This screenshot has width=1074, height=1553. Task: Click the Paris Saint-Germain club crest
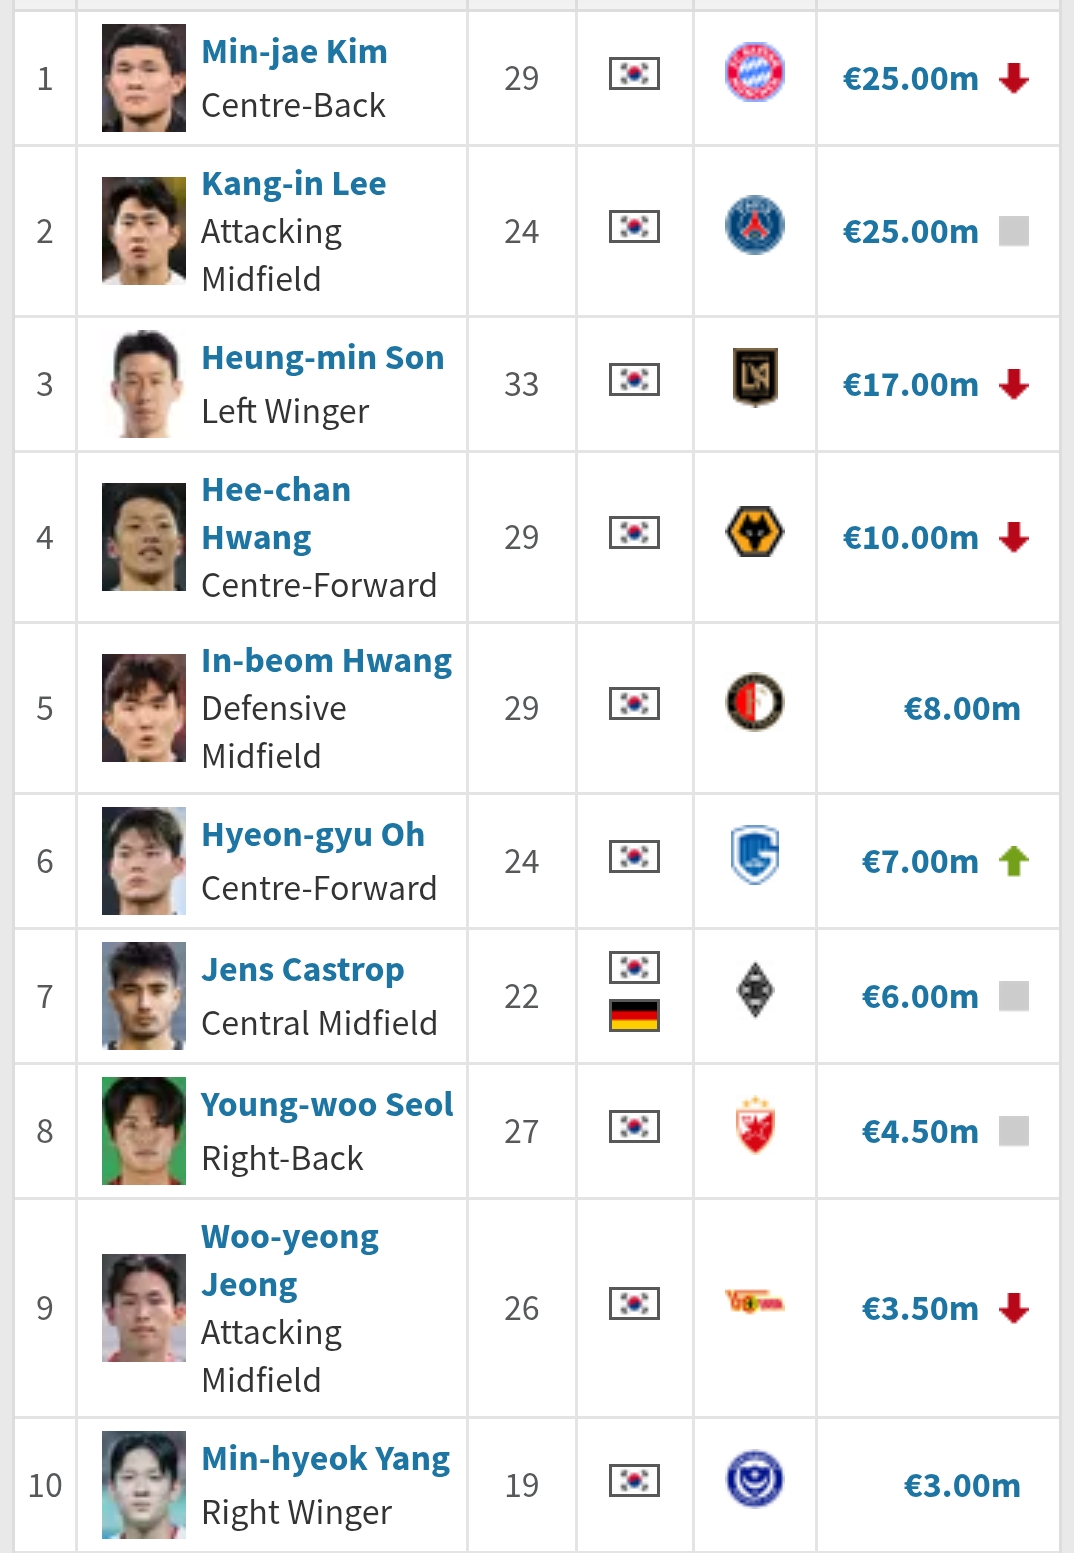[x=754, y=225]
